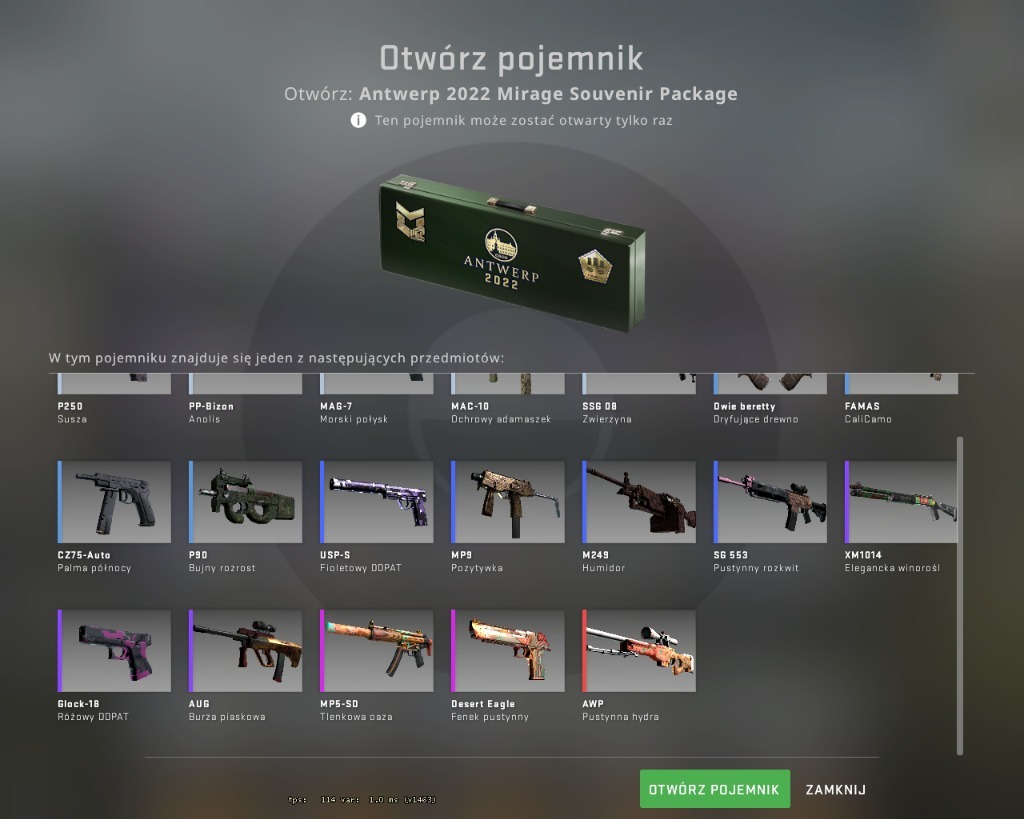1024x819 pixels.
Task: Click the Zamknij button
Action: pyautogui.click(x=836, y=790)
